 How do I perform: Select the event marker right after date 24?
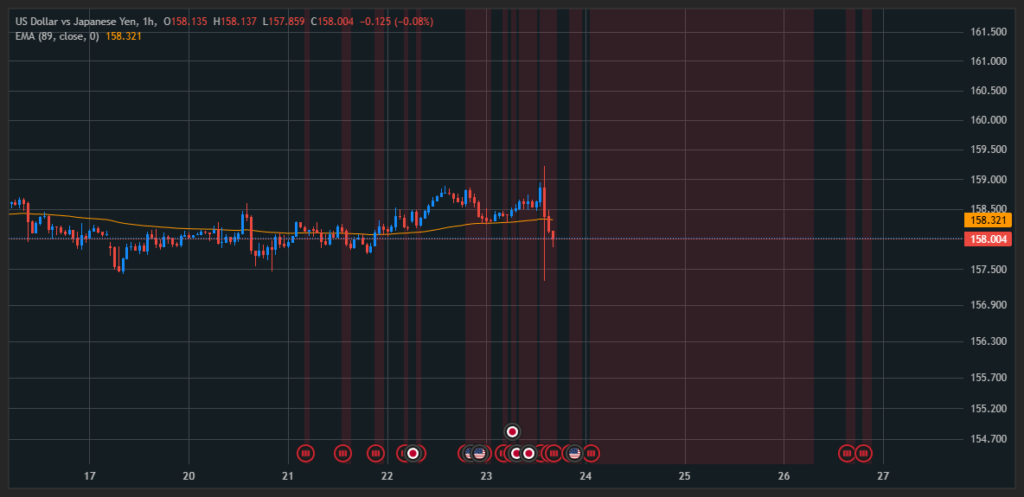590,453
